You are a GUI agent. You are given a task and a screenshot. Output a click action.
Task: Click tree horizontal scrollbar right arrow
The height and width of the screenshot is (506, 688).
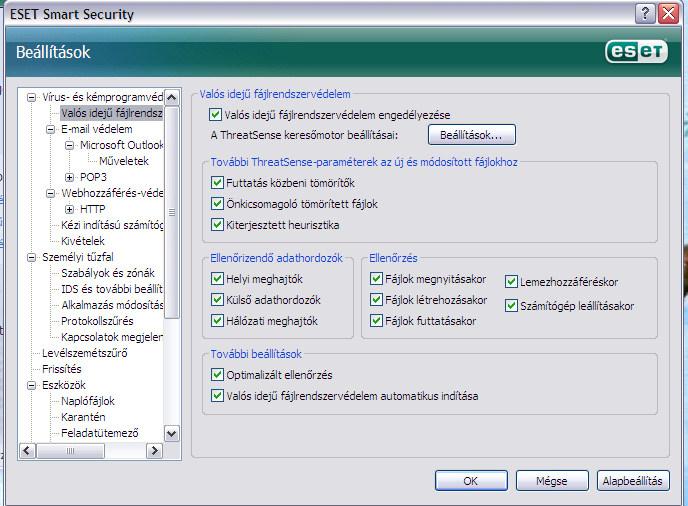tap(154, 451)
